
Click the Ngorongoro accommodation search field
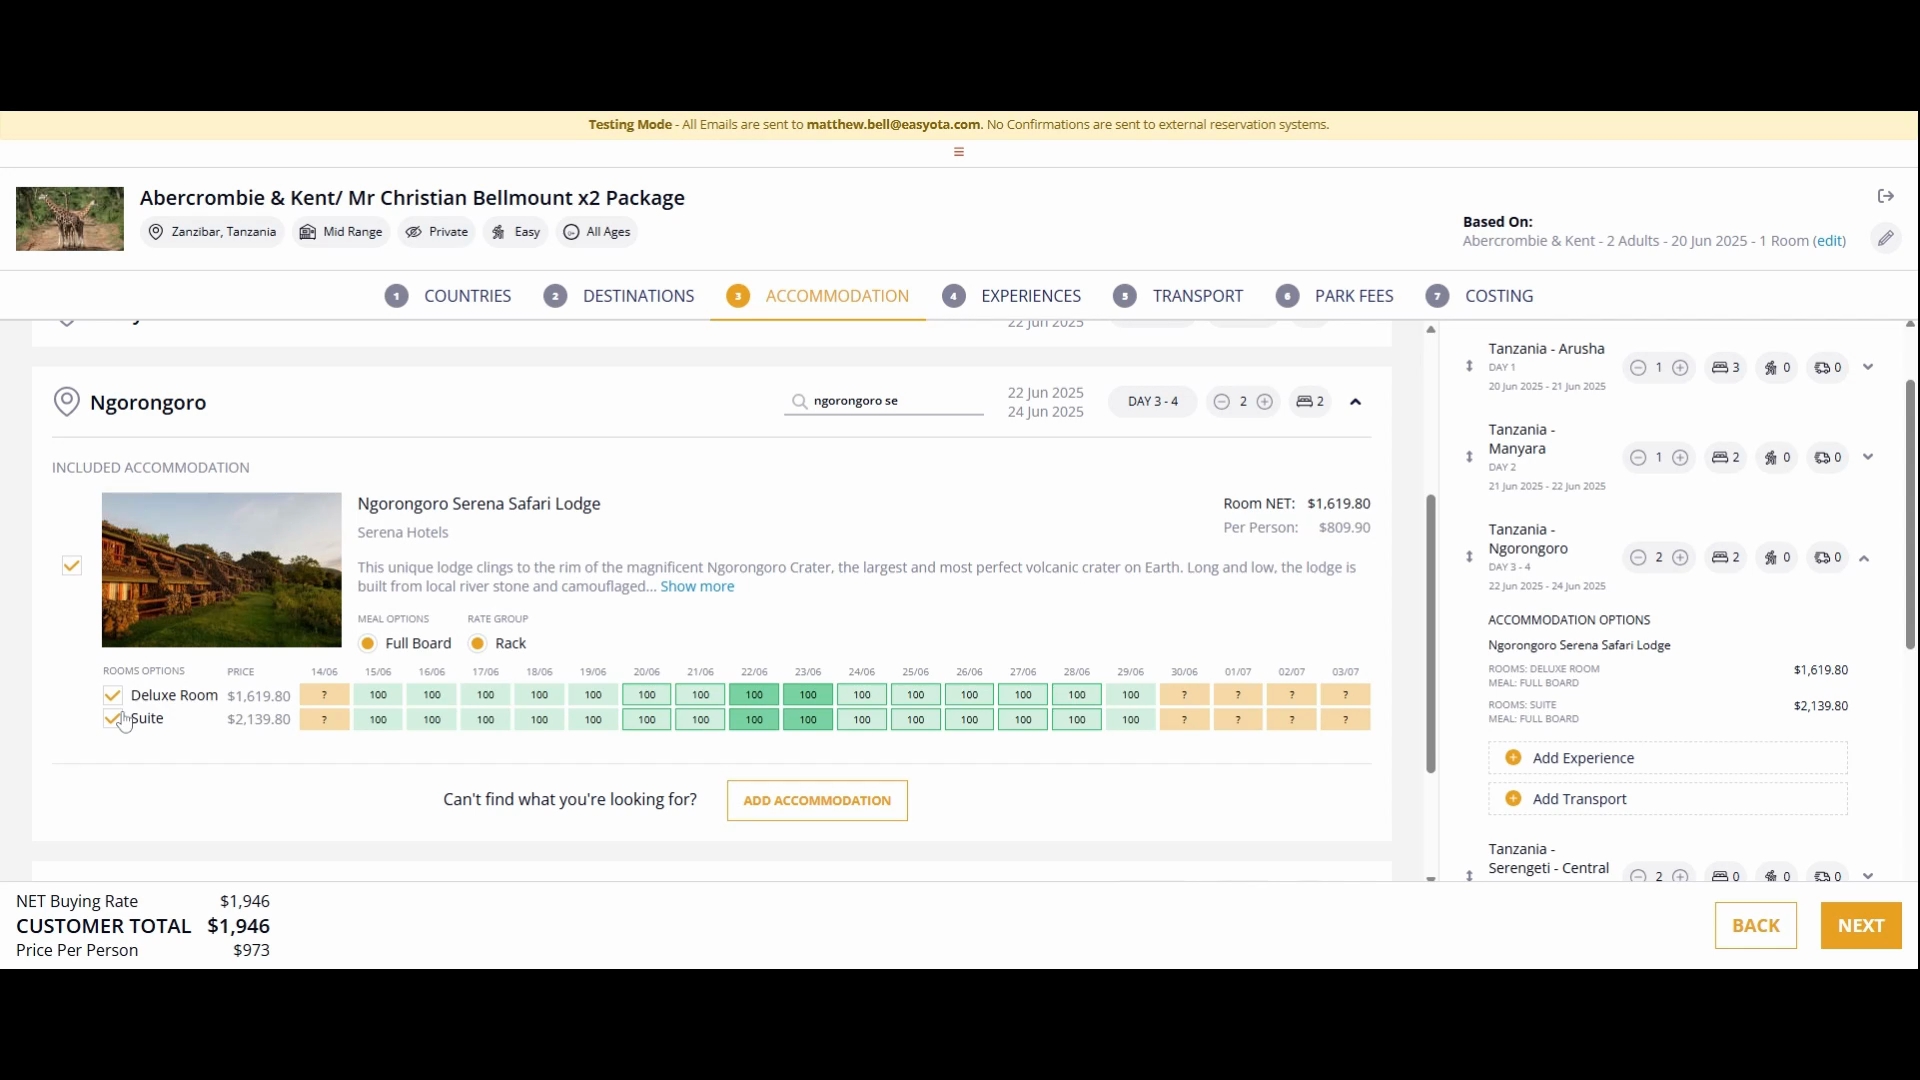[x=884, y=402]
